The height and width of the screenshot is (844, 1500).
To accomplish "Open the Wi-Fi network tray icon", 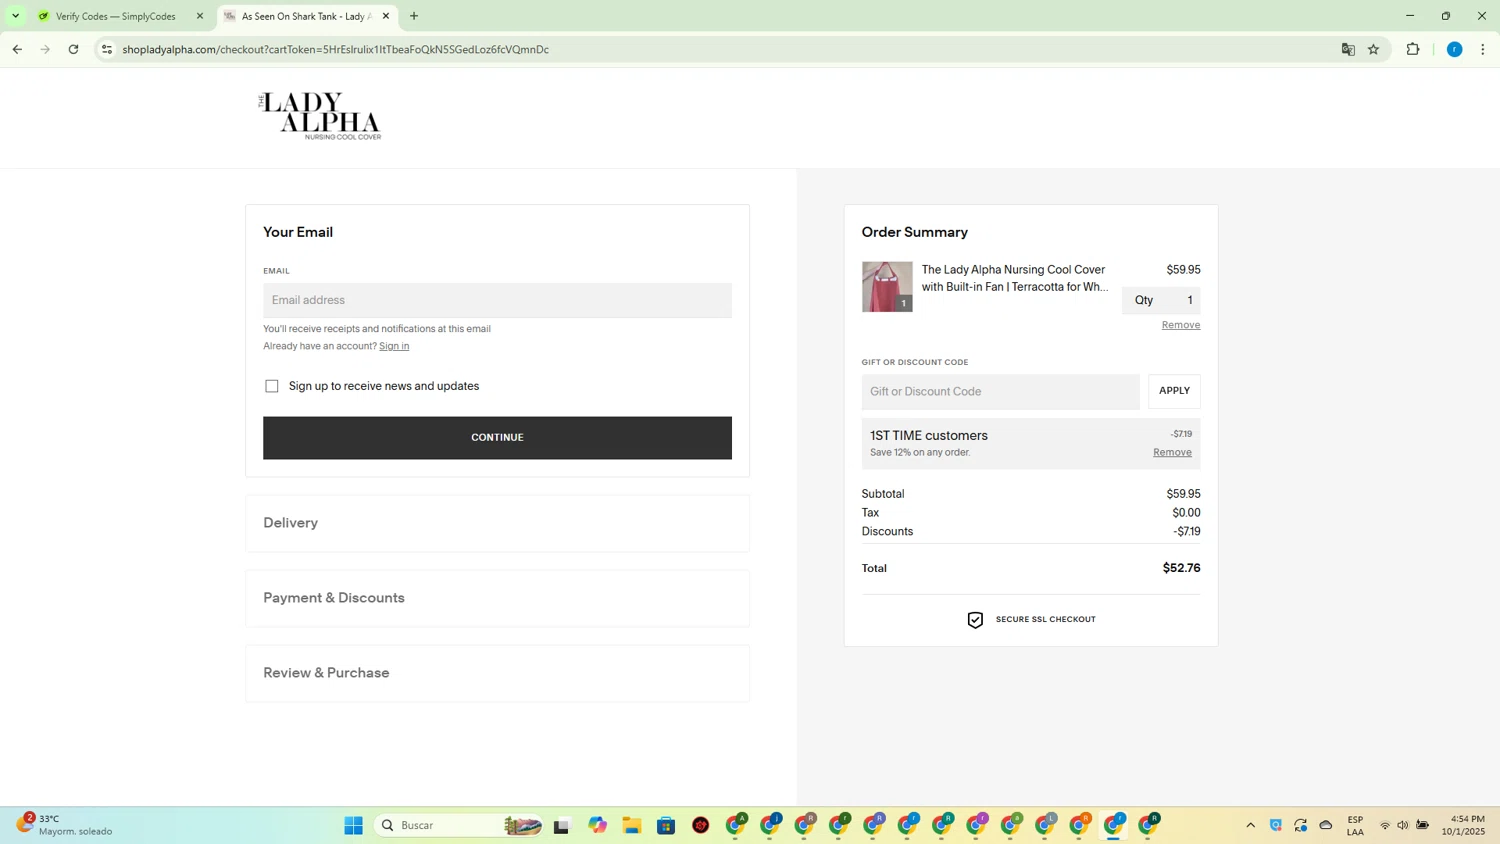I will [x=1385, y=825].
